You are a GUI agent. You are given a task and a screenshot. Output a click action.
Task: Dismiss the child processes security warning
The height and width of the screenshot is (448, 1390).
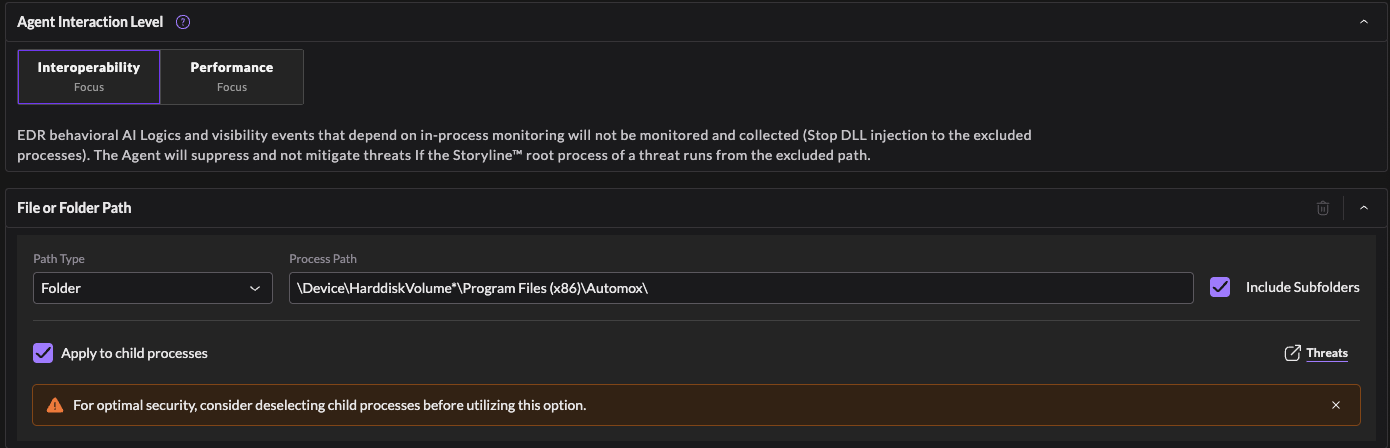[x=1336, y=405]
